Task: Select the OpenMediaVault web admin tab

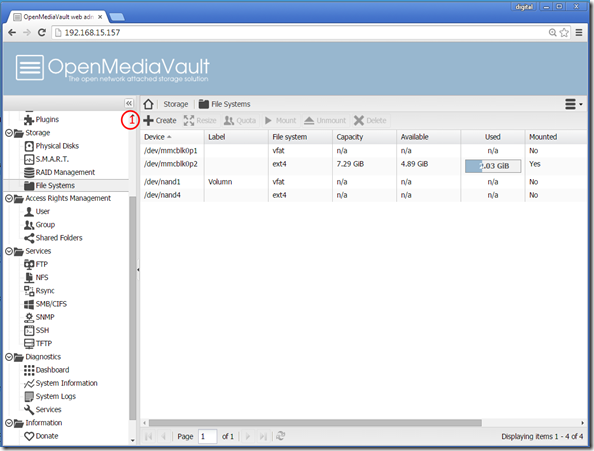Action: pyautogui.click(x=58, y=17)
